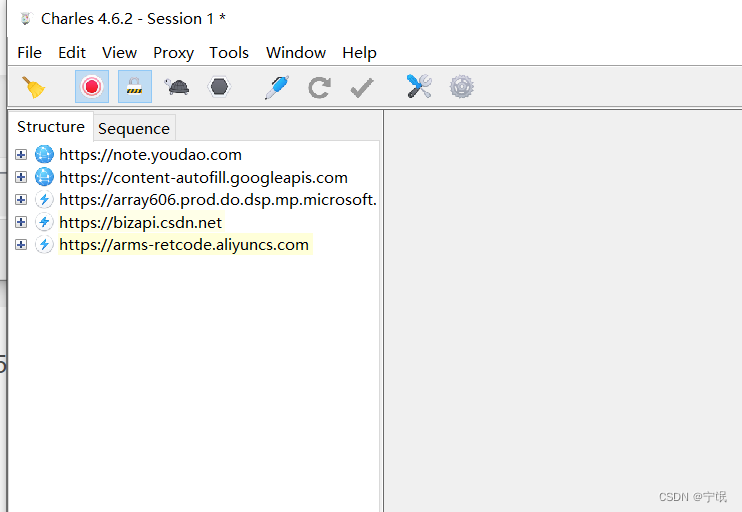Image resolution: width=742 pixels, height=512 pixels.
Task: Open the Window menu
Action: [296, 53]
